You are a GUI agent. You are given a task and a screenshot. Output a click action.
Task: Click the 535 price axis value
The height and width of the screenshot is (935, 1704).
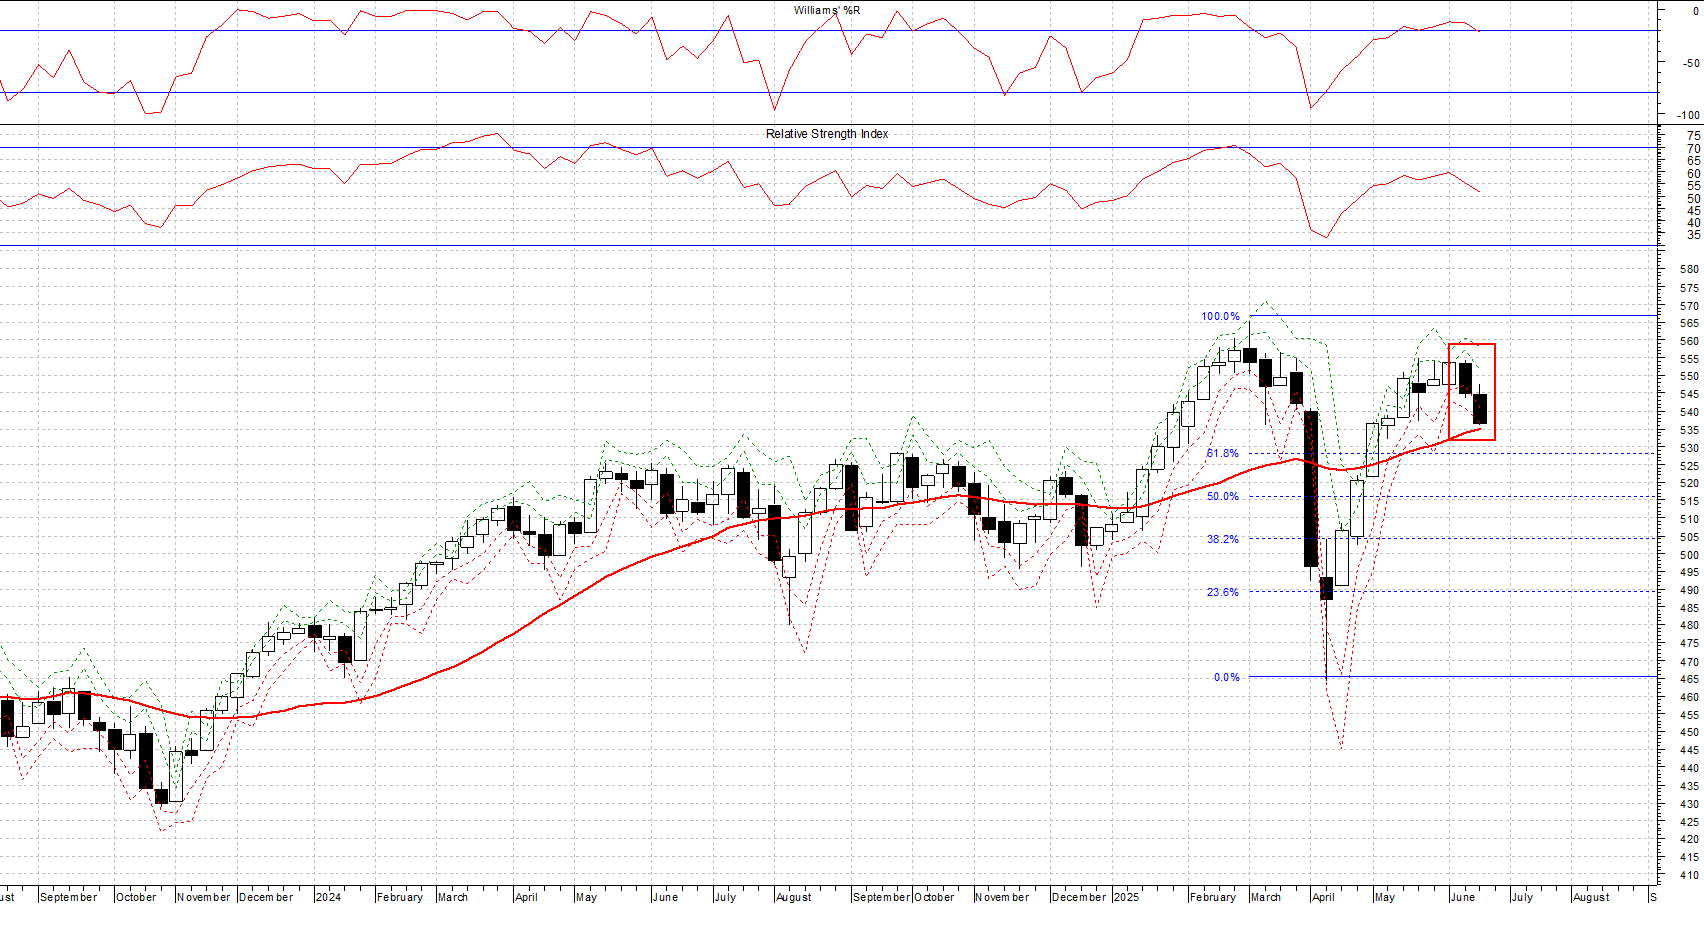[x=1689, y=430]
